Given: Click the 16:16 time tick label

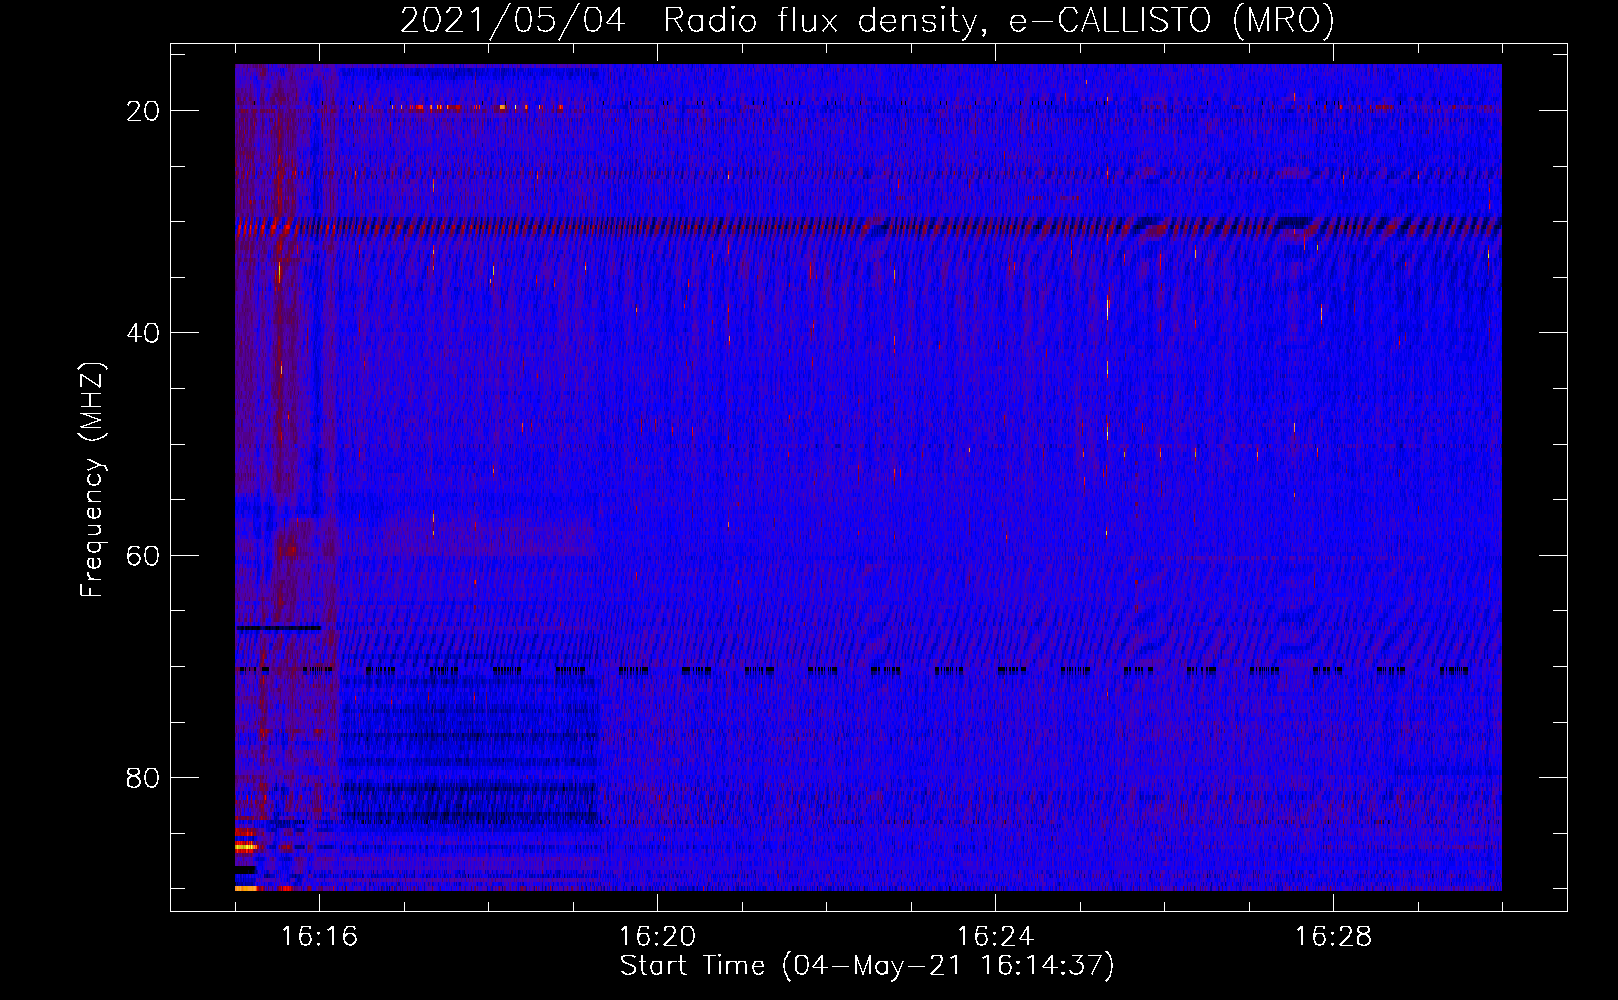Looking at the screenshot, I should tap(319, 937).
